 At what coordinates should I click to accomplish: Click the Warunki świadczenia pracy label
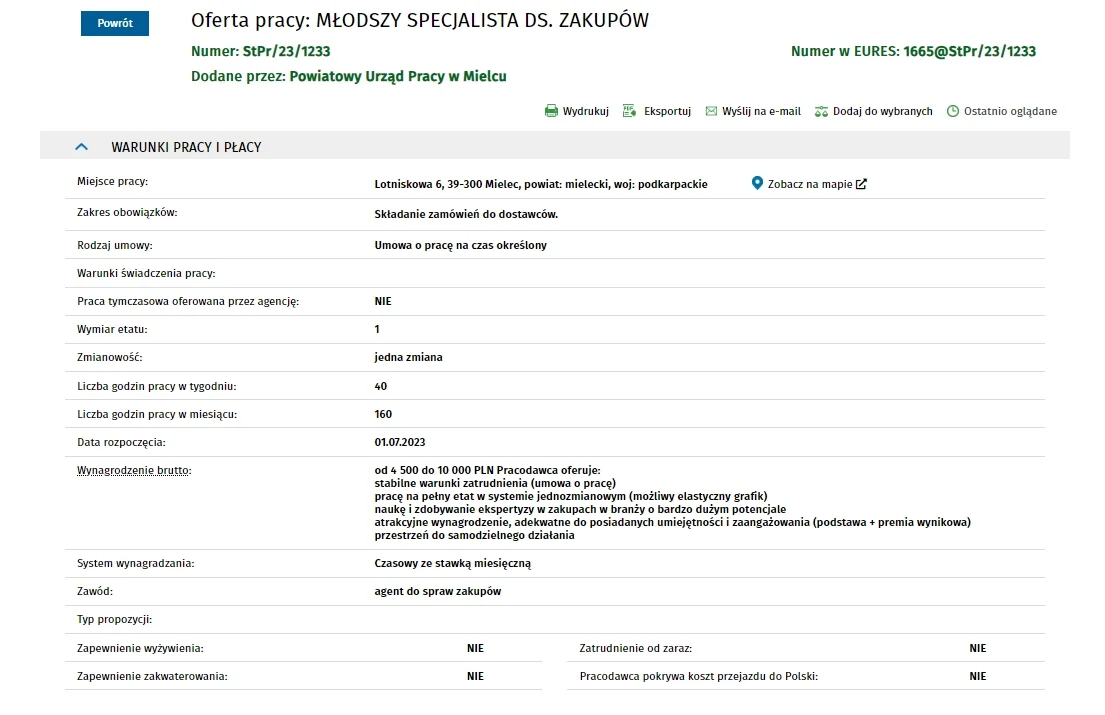[146, 273]
